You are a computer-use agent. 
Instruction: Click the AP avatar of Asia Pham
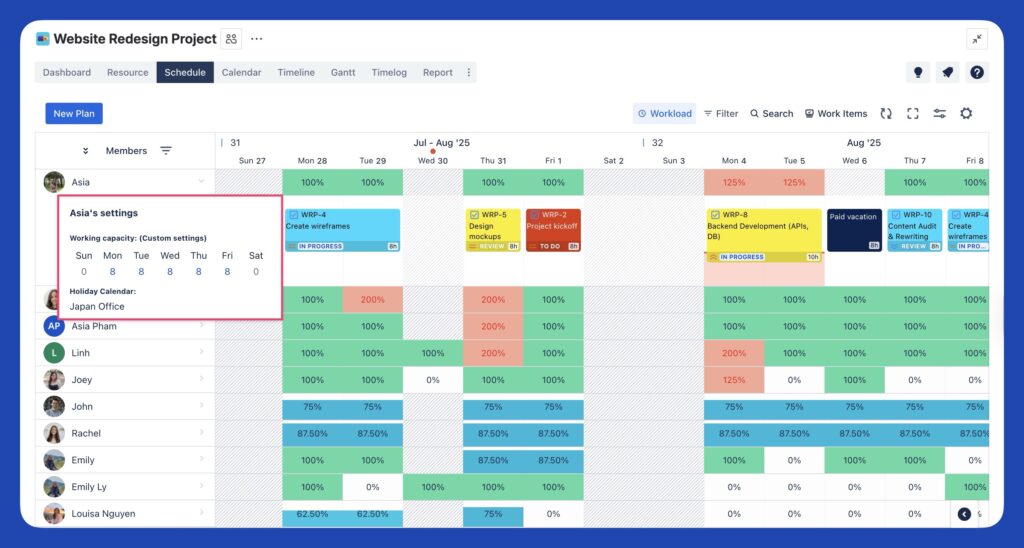tap(54, 326)
